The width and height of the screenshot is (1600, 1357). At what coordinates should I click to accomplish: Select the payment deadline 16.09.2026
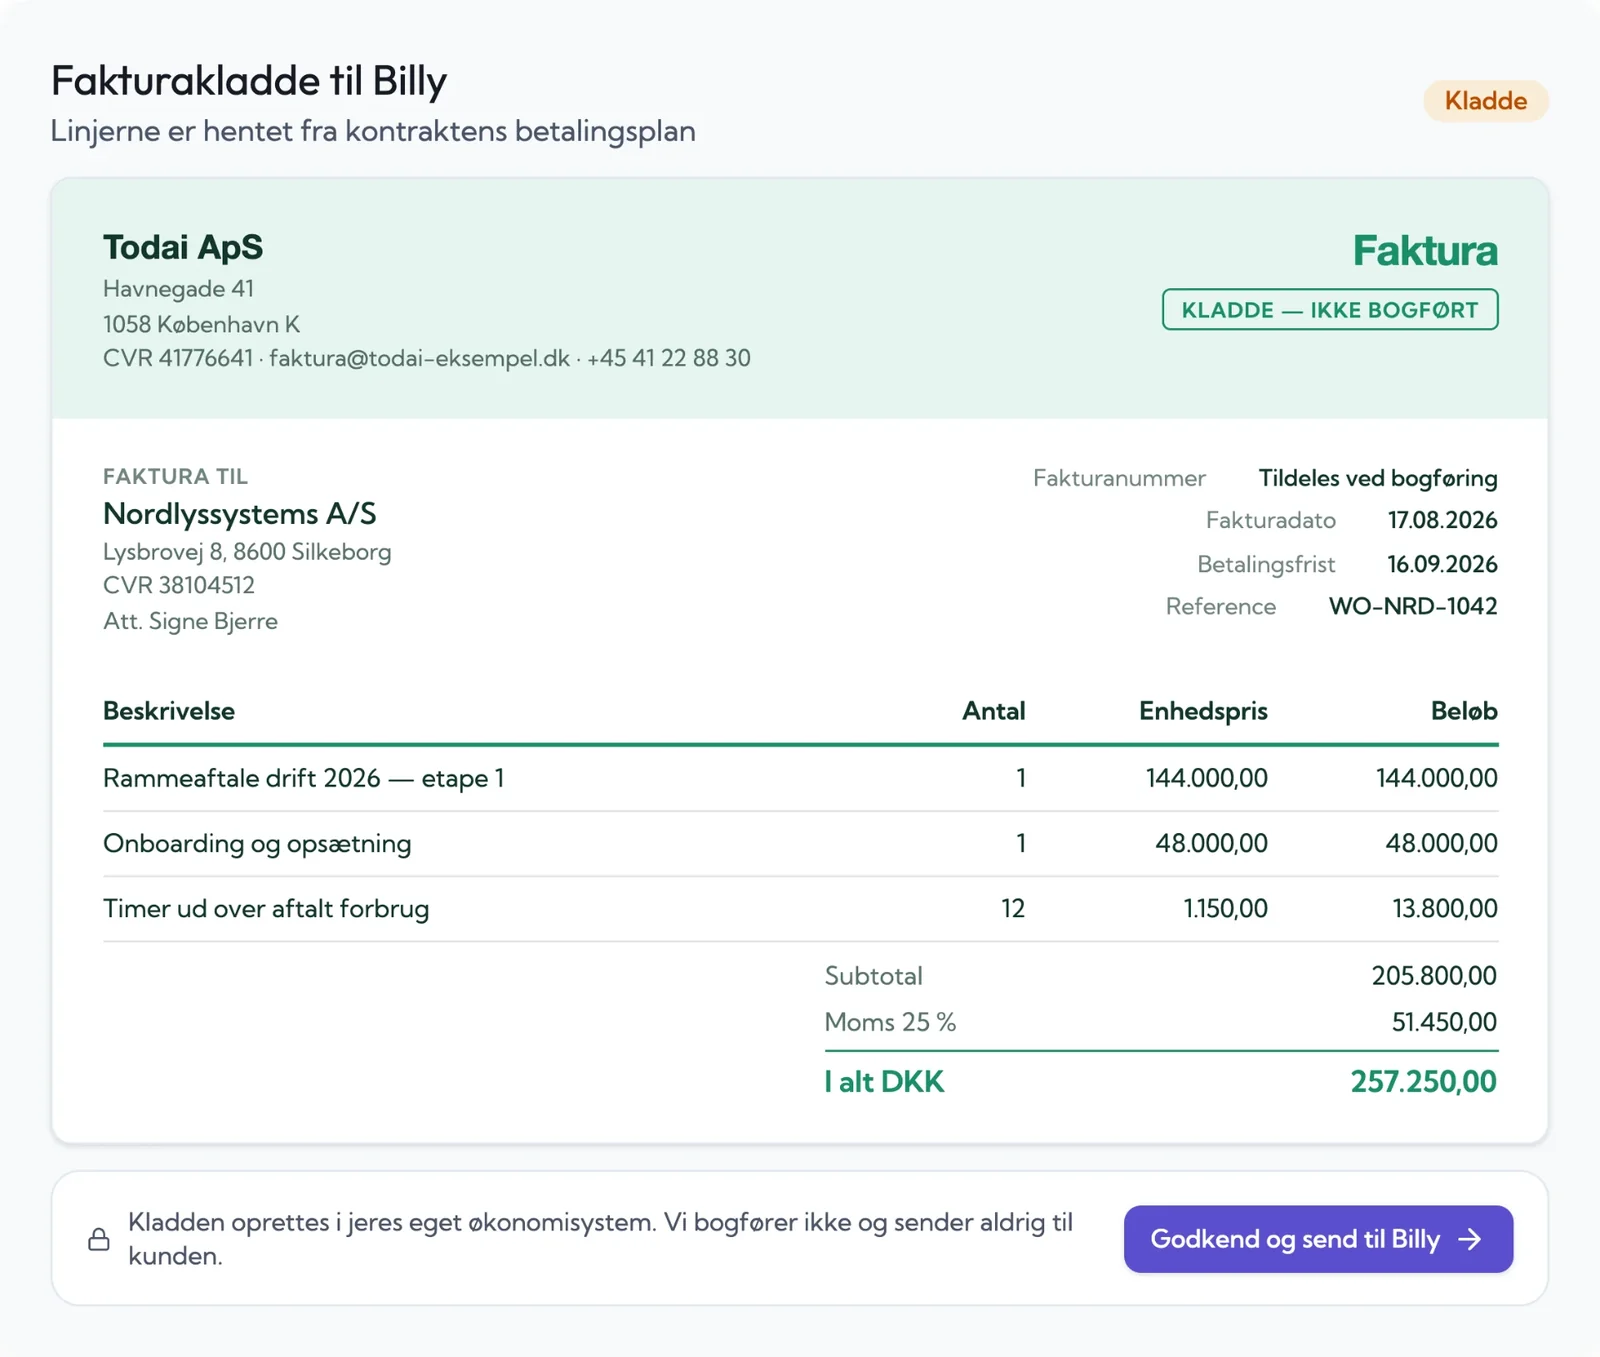(x=1442, y=564)
